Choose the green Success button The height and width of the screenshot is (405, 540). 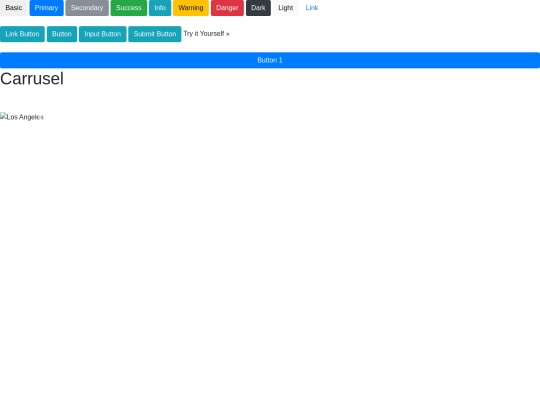tap(129, 8)
